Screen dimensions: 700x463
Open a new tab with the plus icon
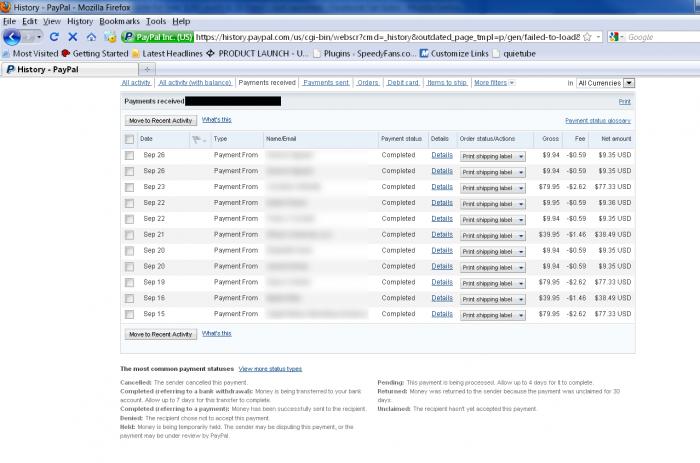tap(147, 69)
